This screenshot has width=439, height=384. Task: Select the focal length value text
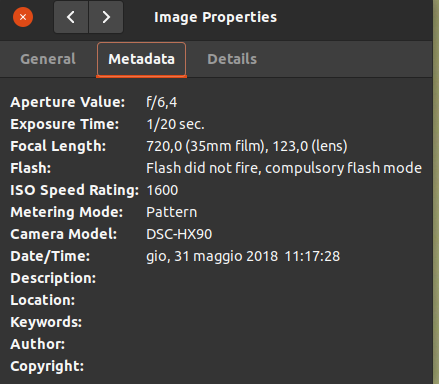tap(247, 146)
